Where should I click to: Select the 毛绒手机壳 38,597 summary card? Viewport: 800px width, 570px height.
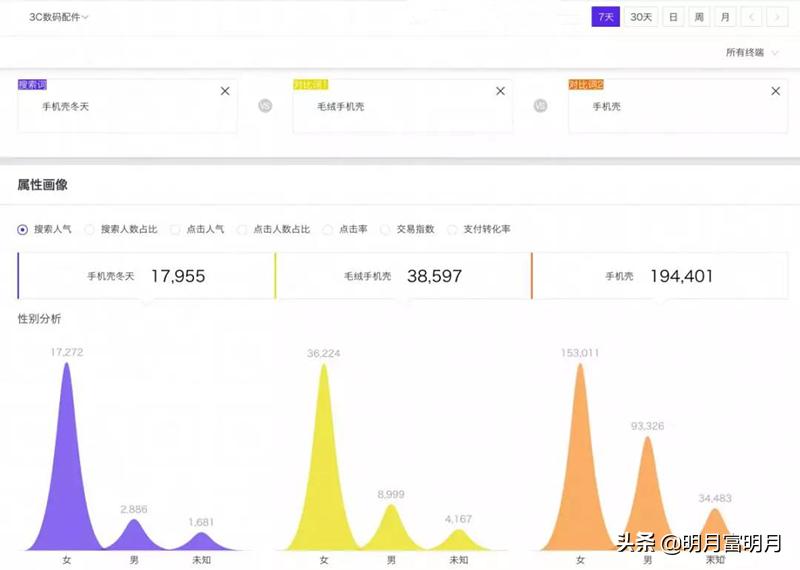tap(403, 276)
